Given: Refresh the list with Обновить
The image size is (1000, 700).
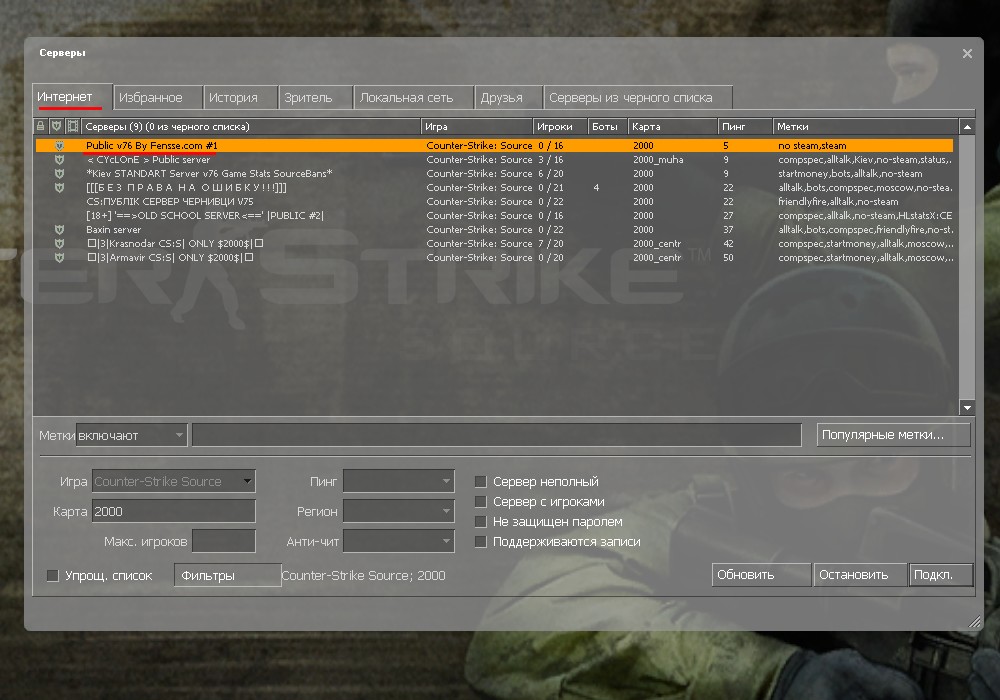Looking at the screenshot, I should tap(761, 574).
